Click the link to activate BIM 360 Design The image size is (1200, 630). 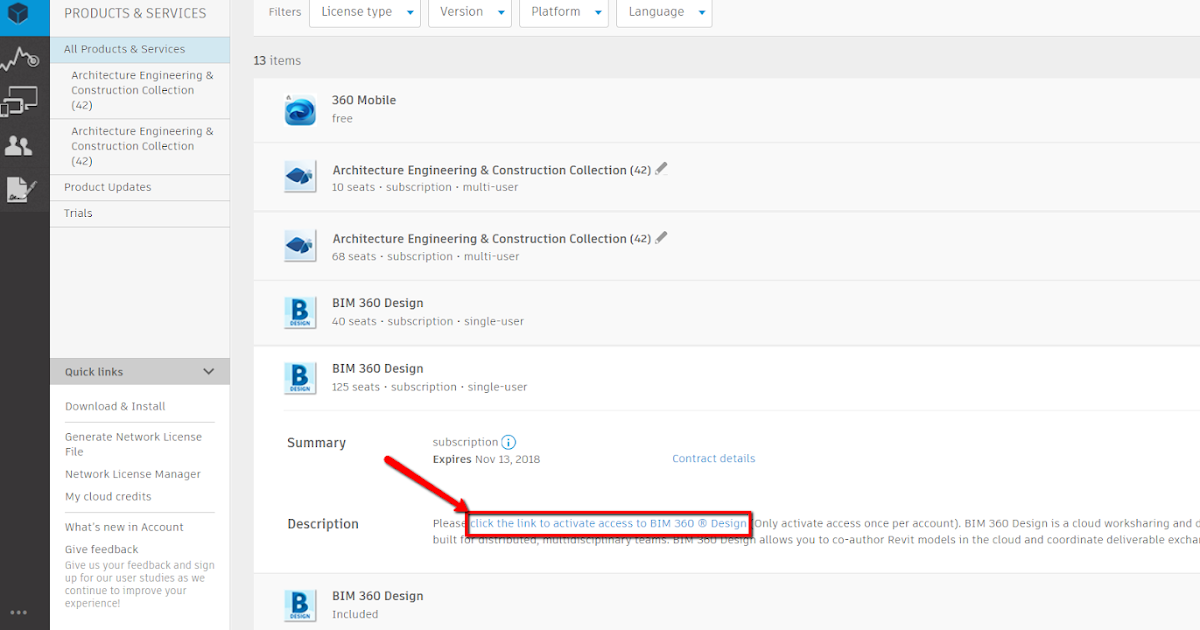pyautogui.click(x=607, y=523)
